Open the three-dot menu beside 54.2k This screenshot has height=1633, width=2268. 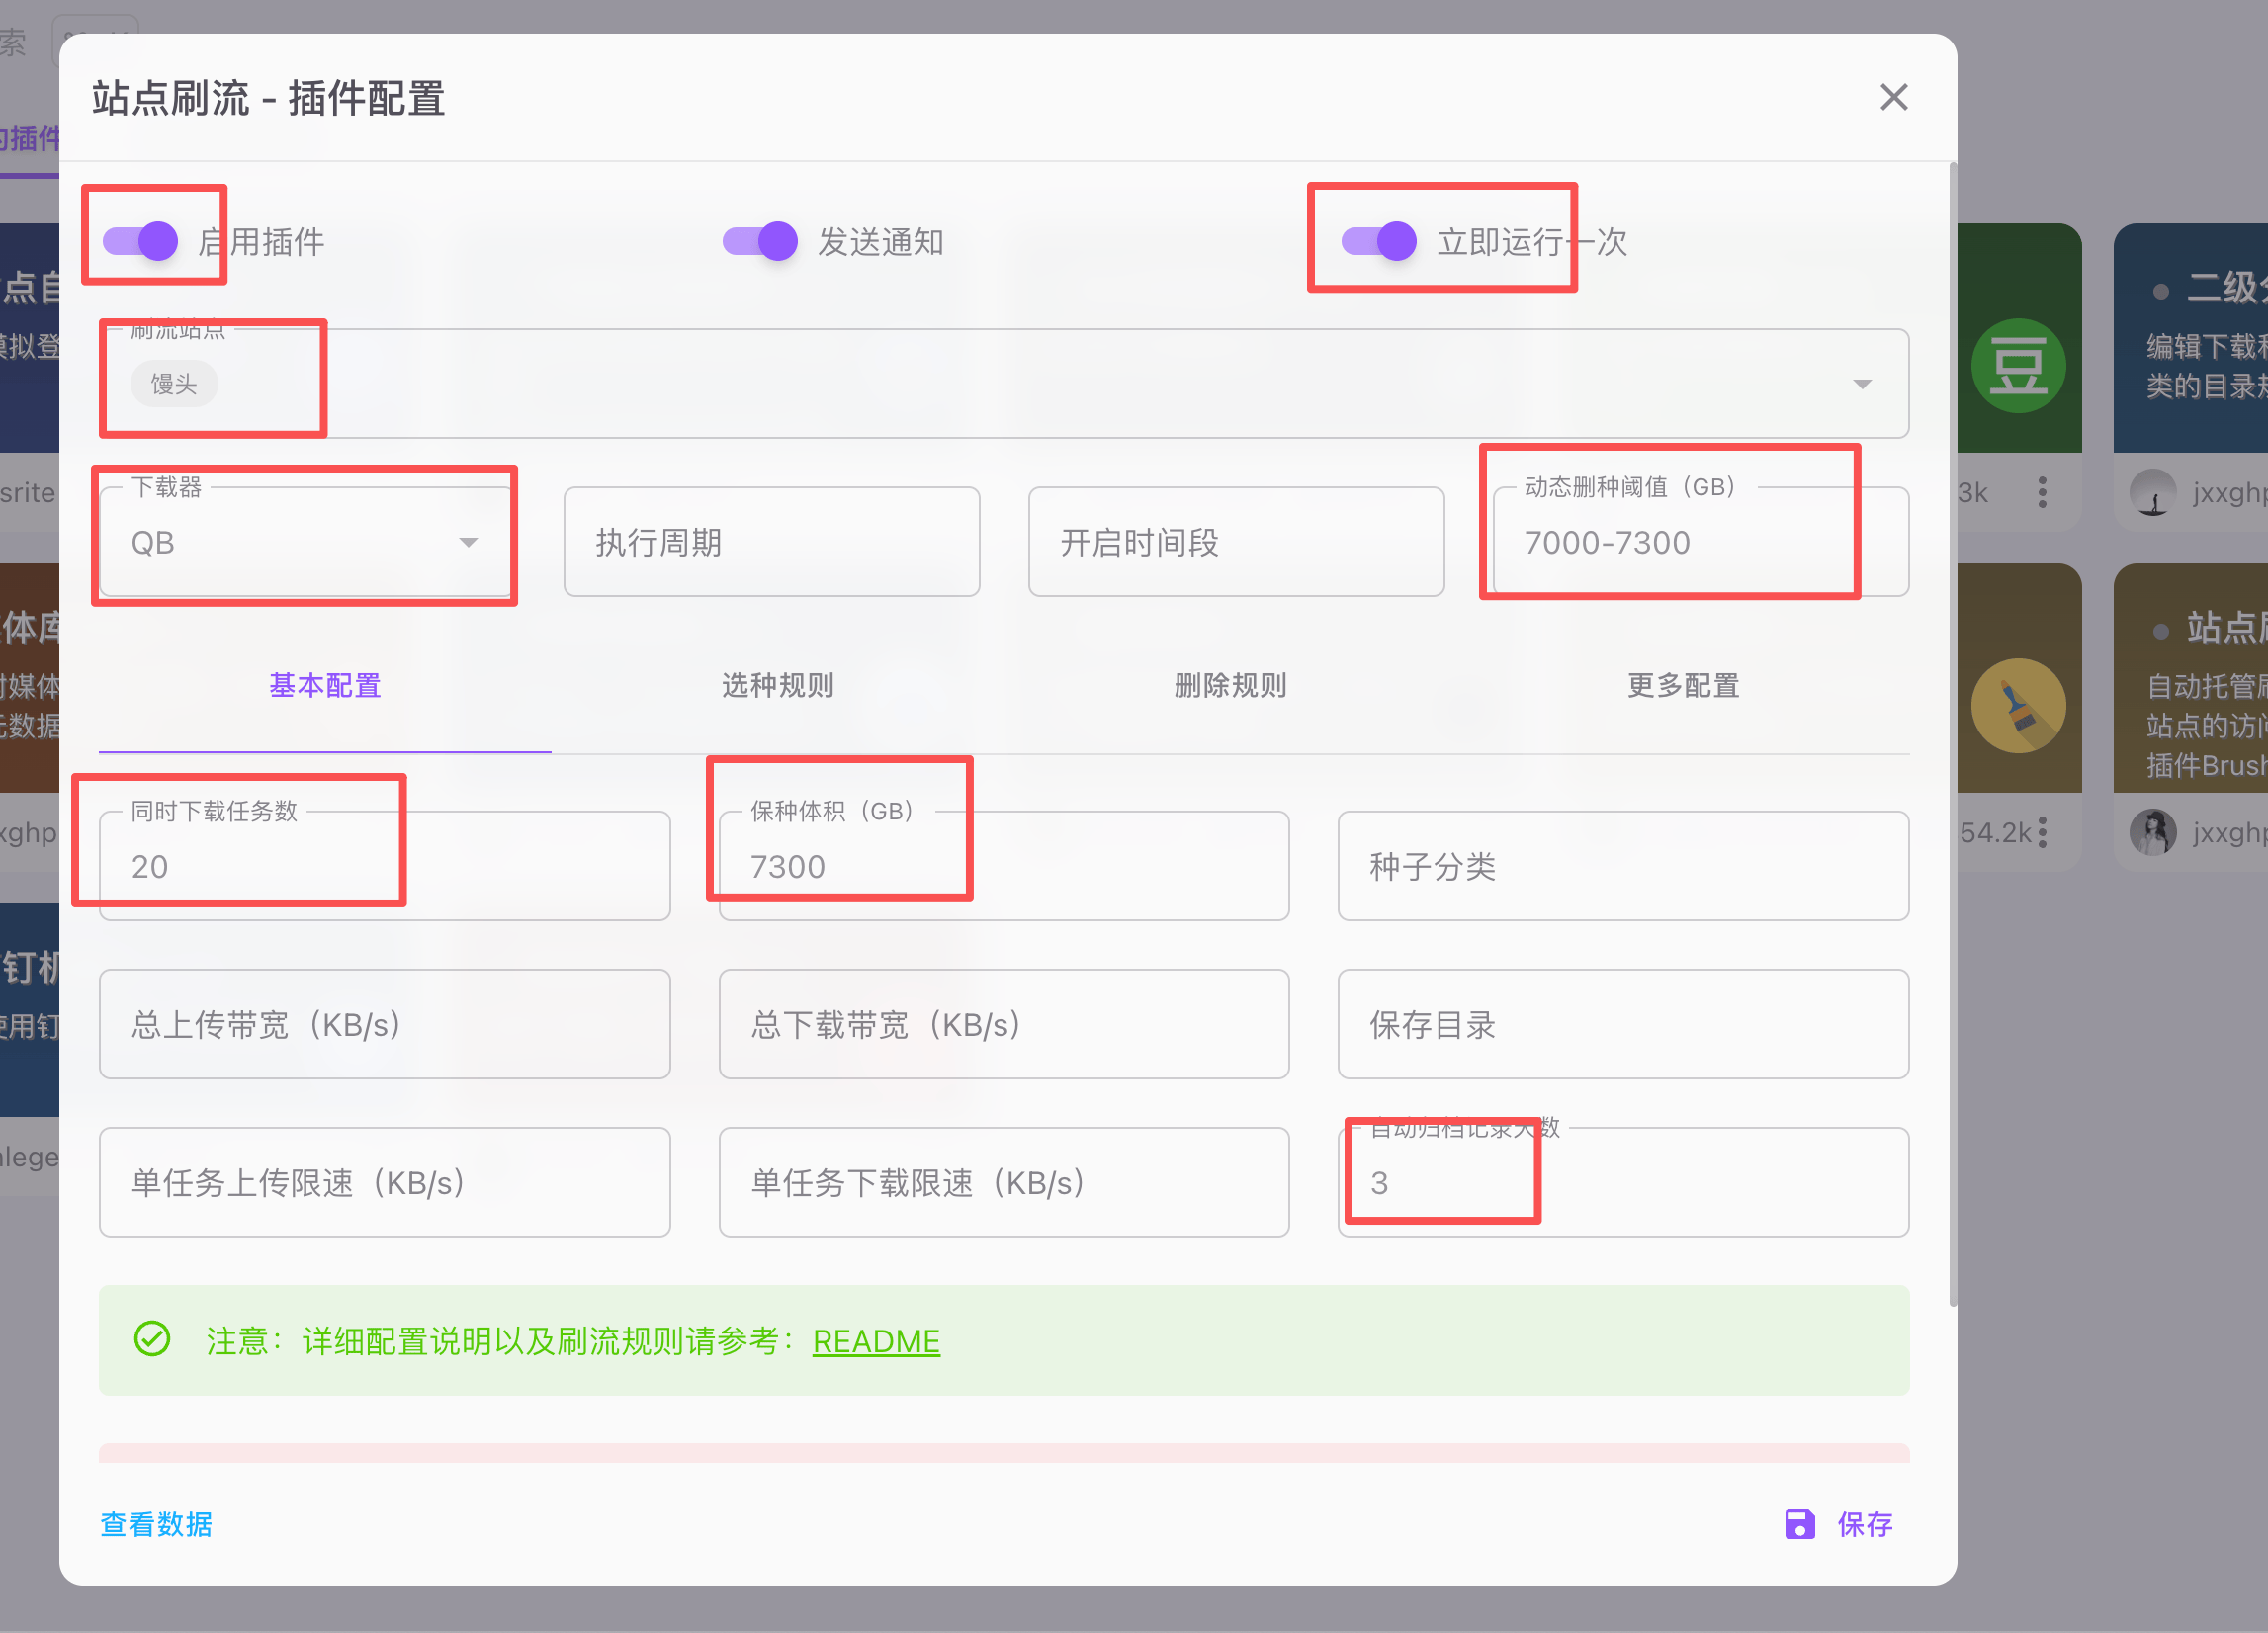2042,832
